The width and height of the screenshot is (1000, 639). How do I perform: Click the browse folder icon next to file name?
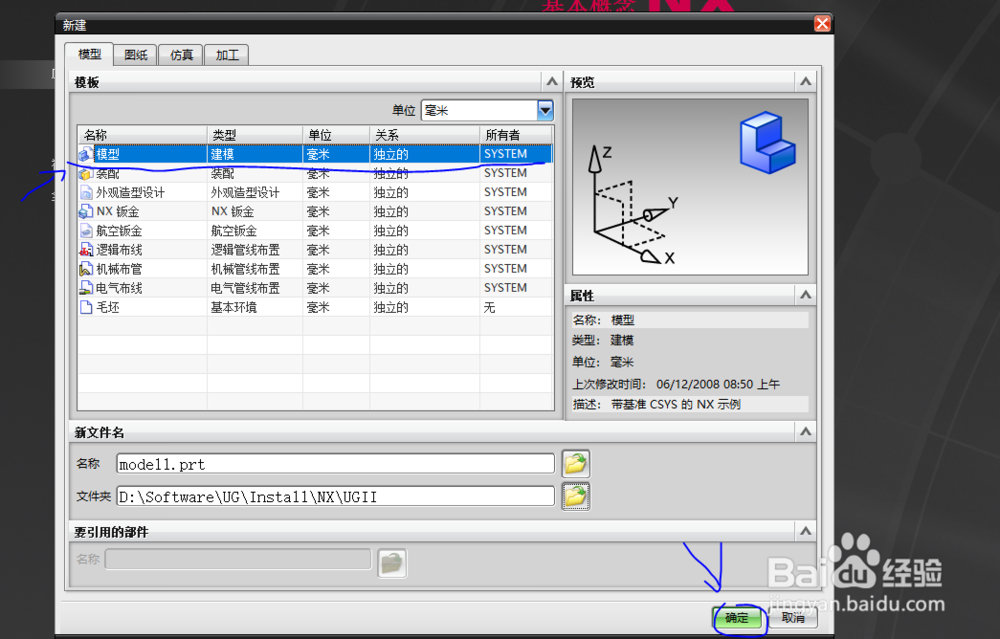click(x=575, y=464)
